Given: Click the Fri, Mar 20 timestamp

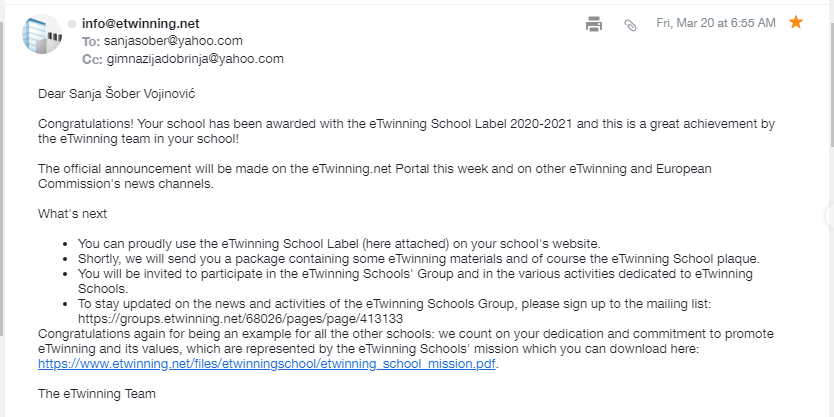Looking at the screenshot, I should (714, 23).
